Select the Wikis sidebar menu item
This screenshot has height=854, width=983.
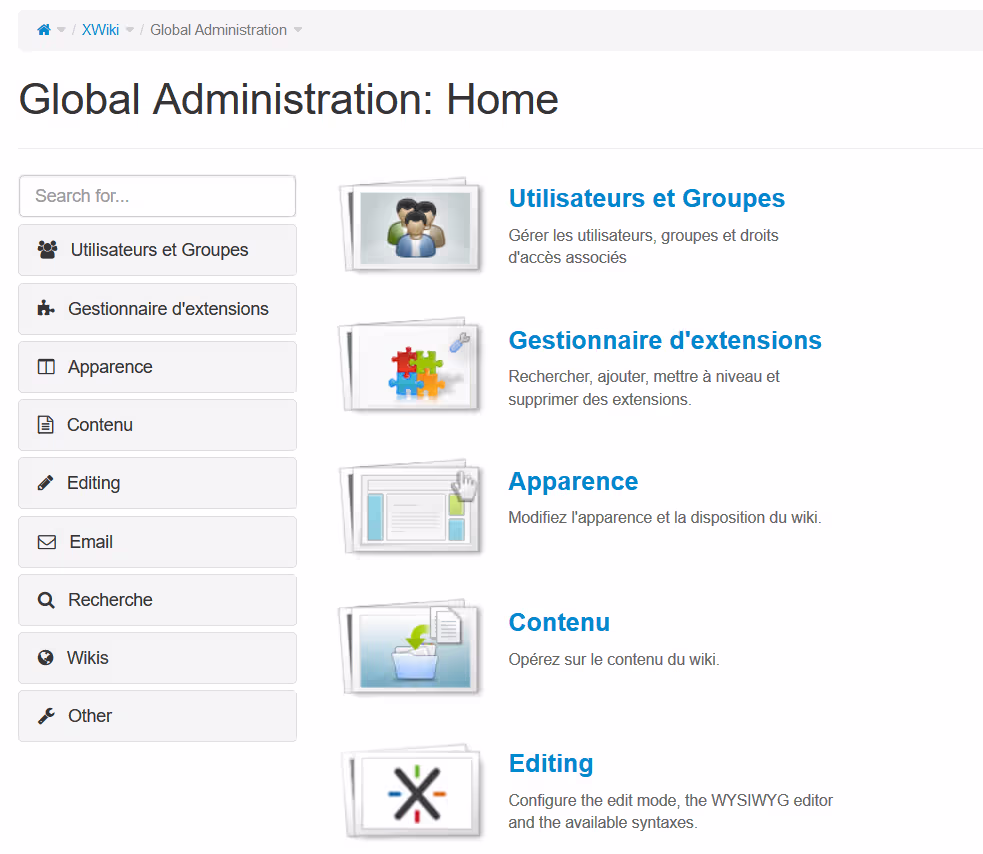[x=157, y=658]
